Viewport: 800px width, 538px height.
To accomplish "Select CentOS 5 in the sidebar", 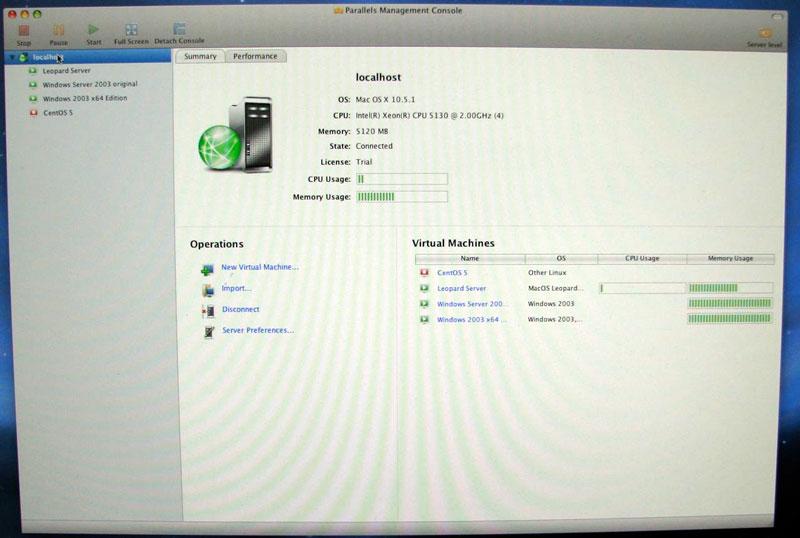I will pos(58,113).
